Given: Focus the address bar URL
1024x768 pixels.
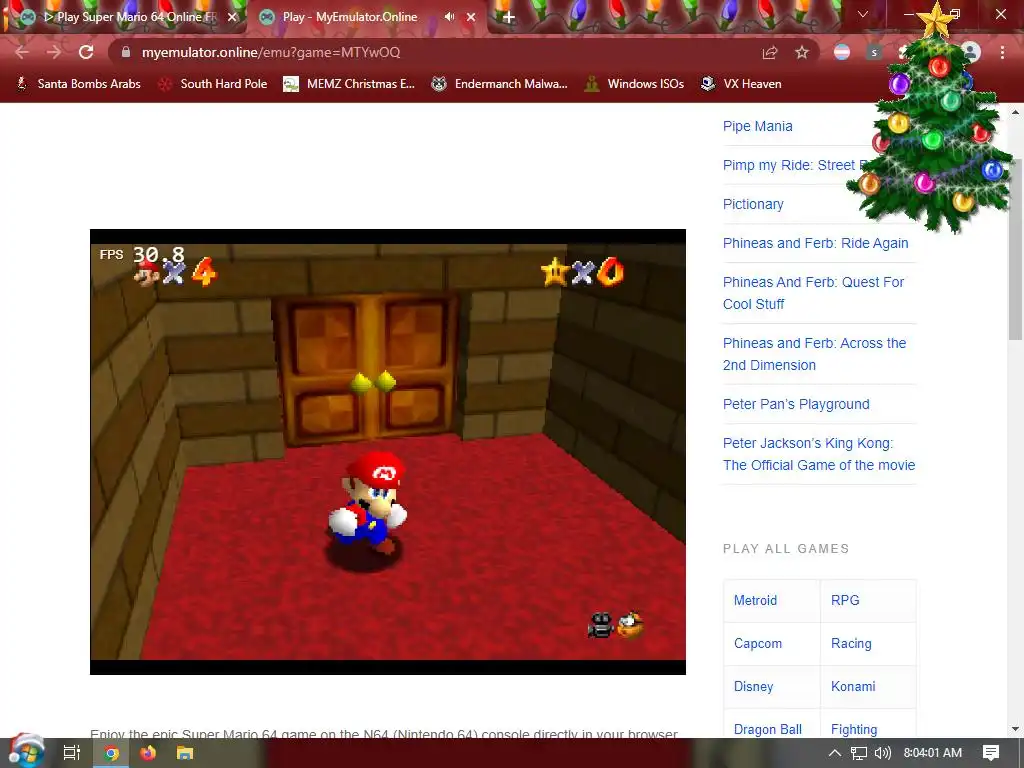Looking at the screenshot, I should [271, 52].
